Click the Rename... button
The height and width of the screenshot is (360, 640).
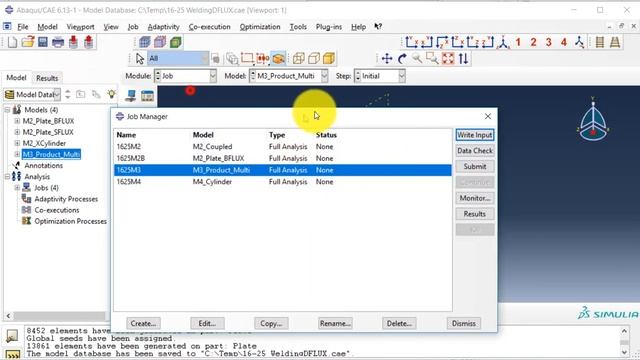[335, 323]
